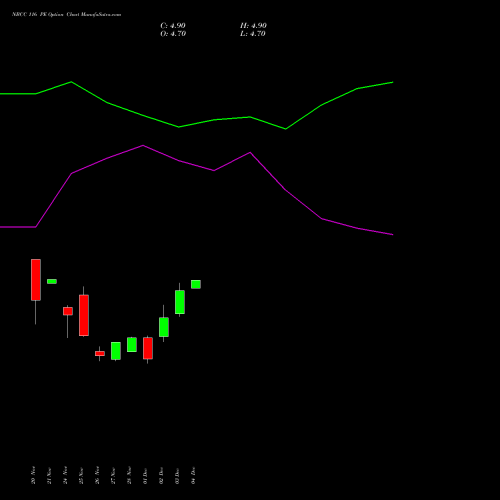
Task: Click the 28 Nov date label
Action: pyautogui.click(x=129, y=475)
